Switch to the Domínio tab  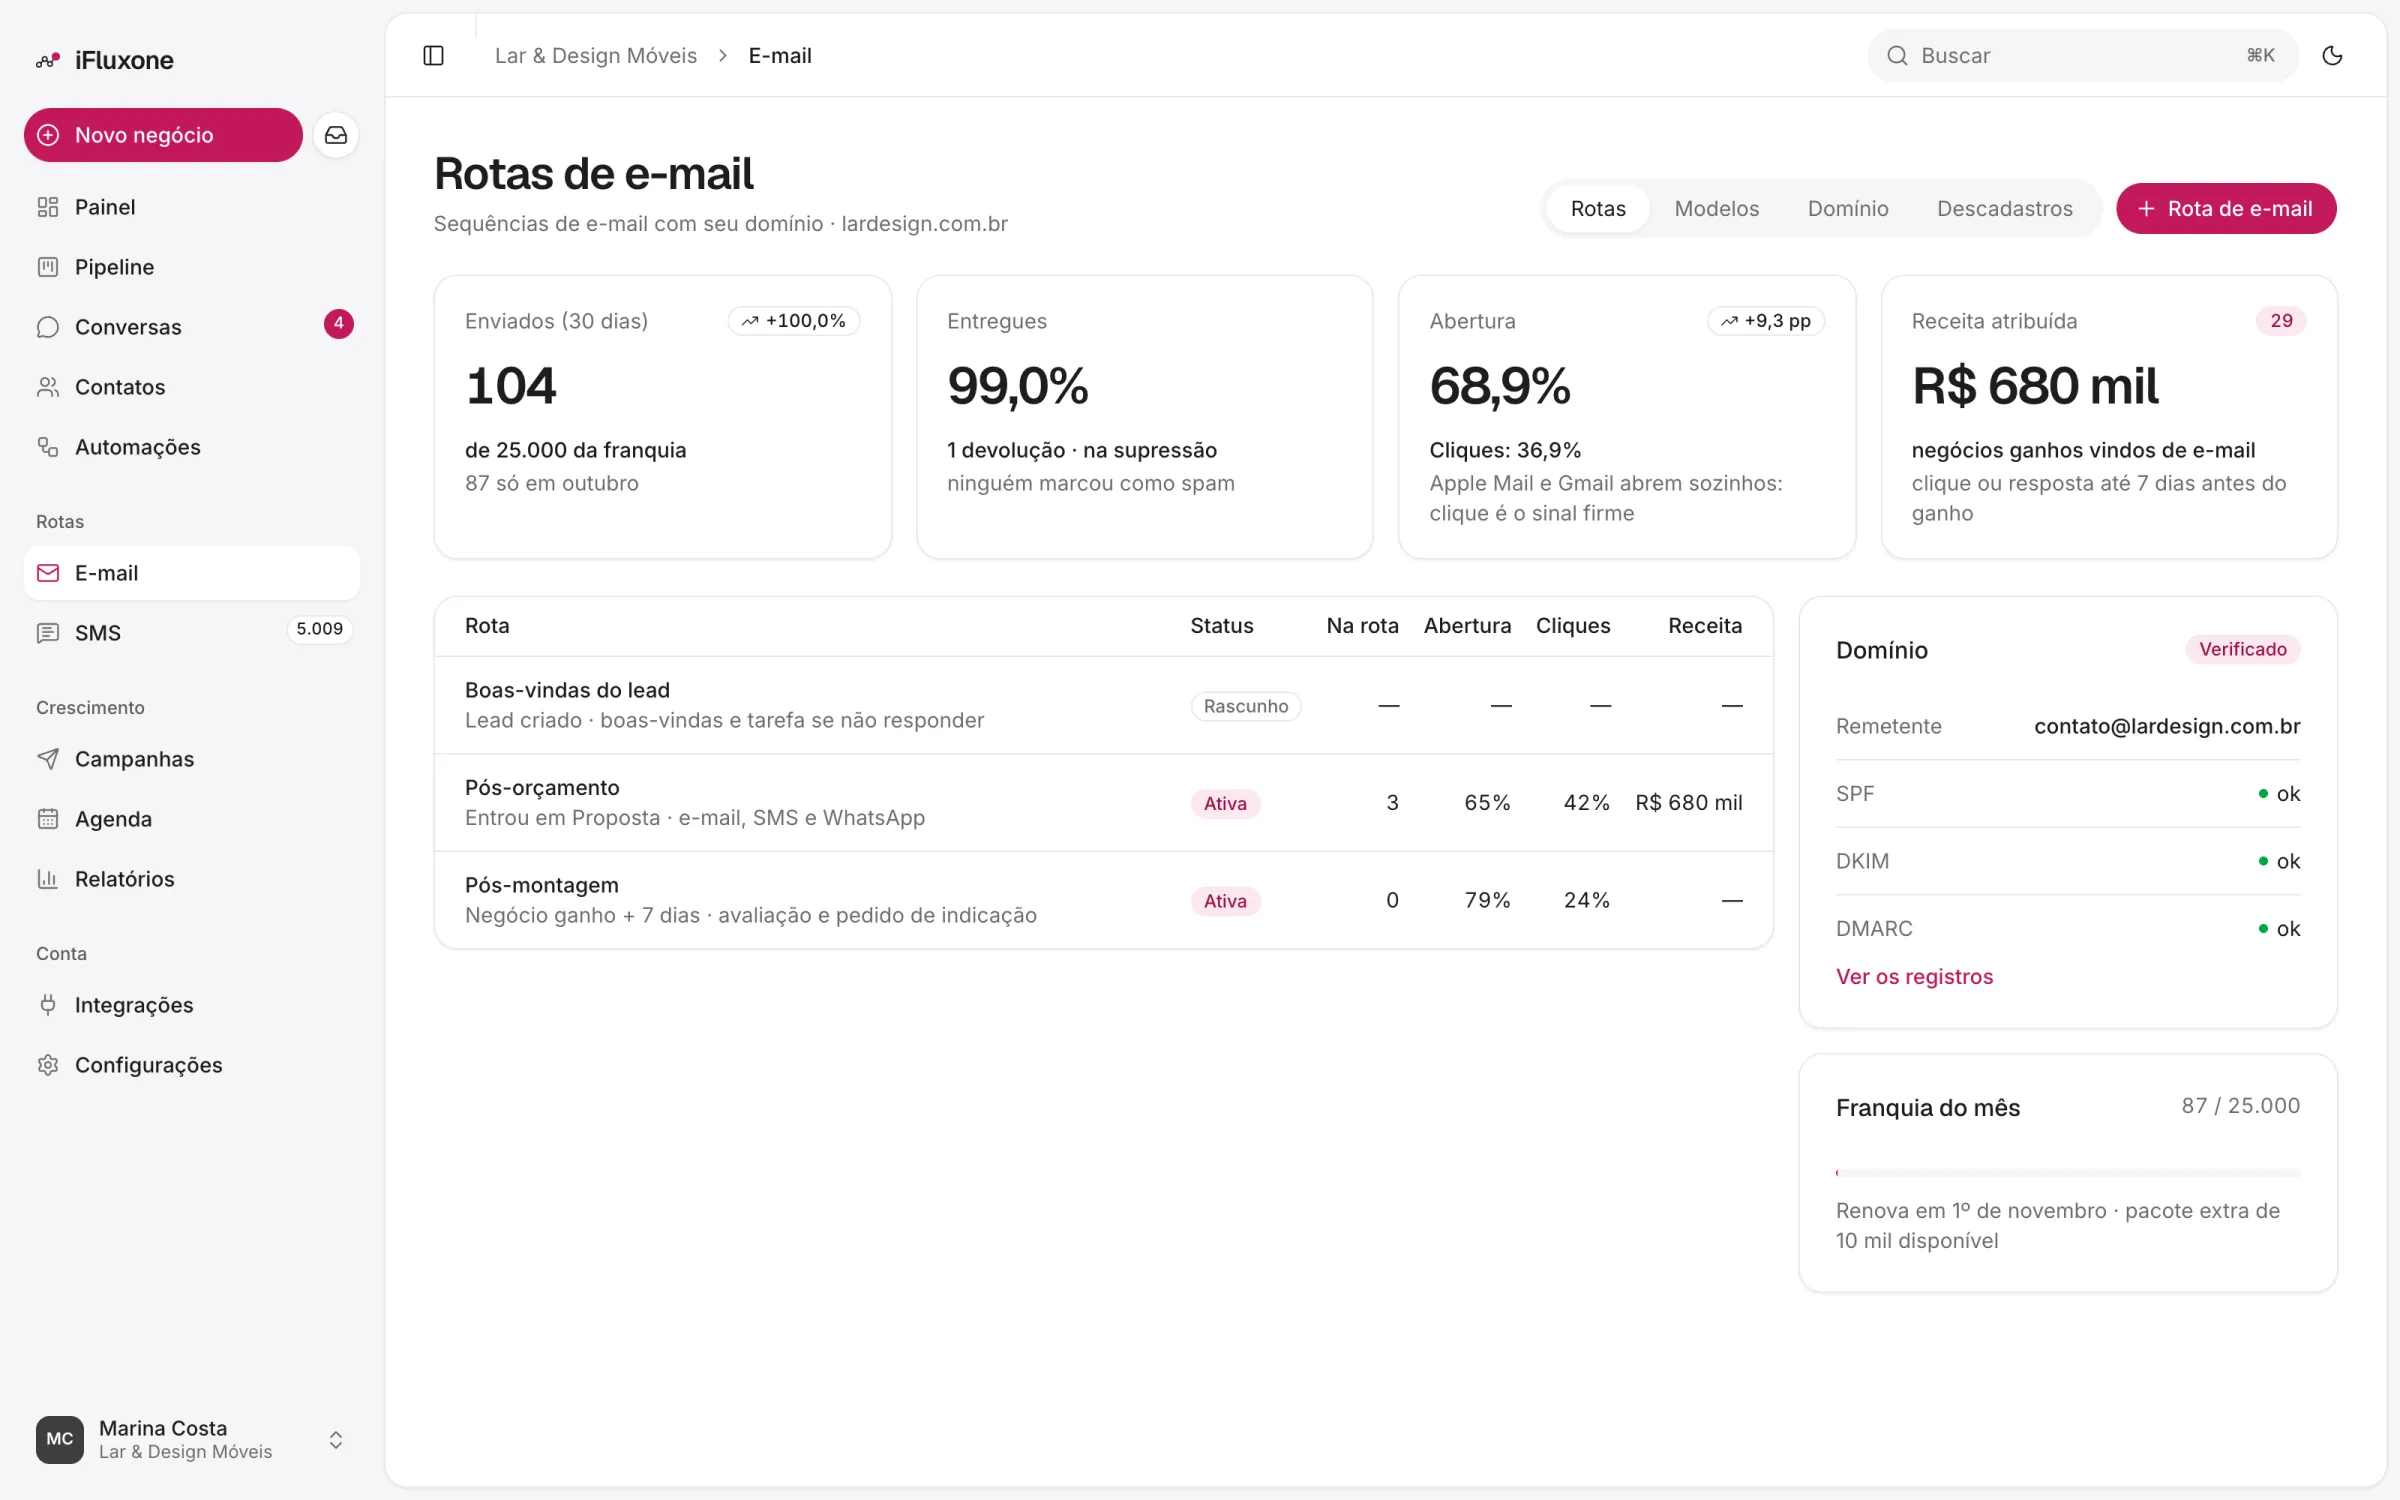(x=1848, y=208)
